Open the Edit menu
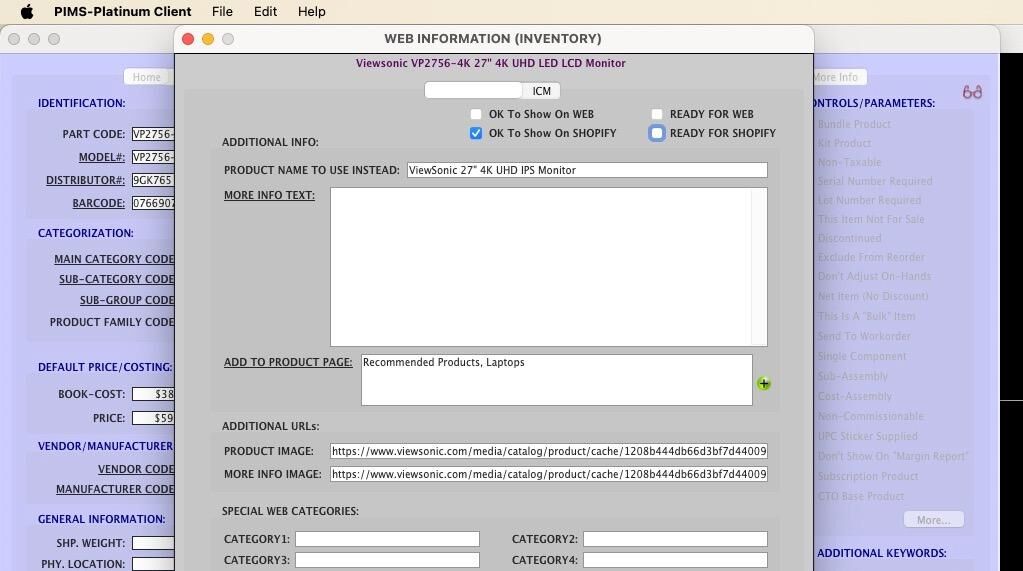The width and height of the screenshot is (1023, 571). (265, 12)
